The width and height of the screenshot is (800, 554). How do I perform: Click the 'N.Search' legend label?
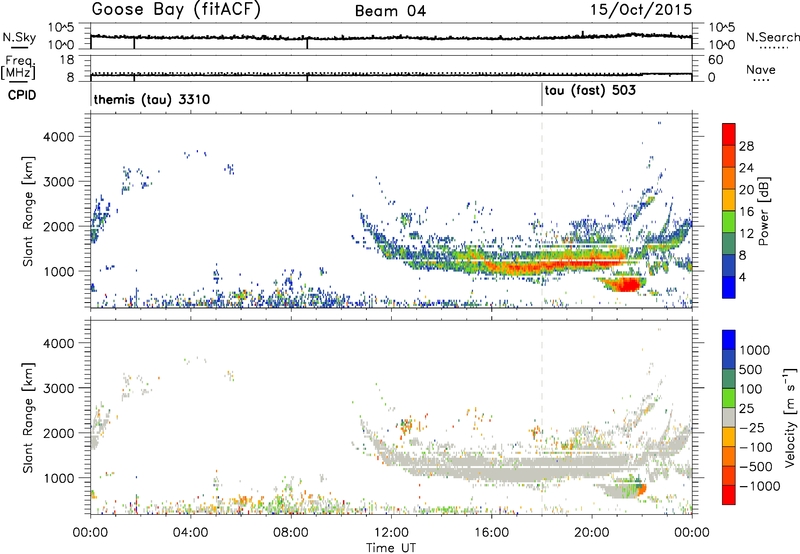tap(772, 37)
